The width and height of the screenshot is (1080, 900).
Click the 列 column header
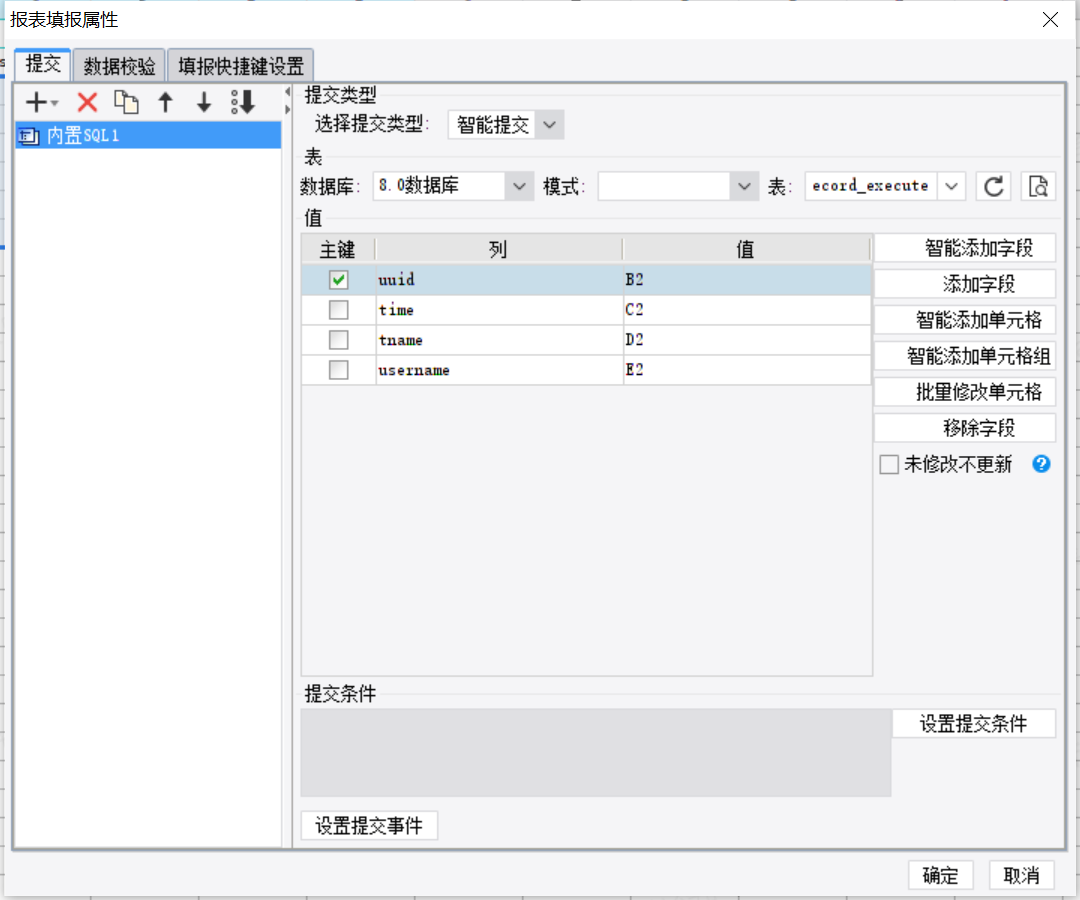[499, 249]
